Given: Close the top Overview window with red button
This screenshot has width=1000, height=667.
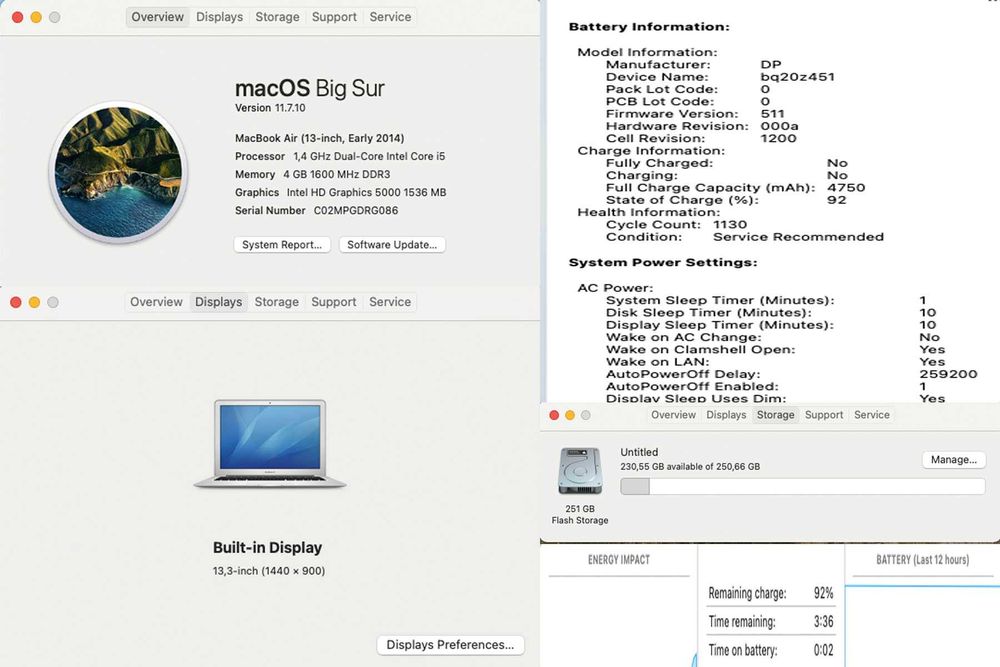Looking at the screenshot, I should 18,17.
